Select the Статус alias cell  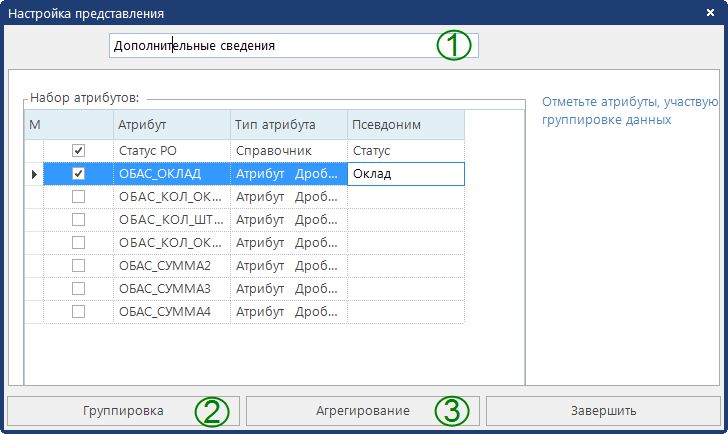point(405,150)
